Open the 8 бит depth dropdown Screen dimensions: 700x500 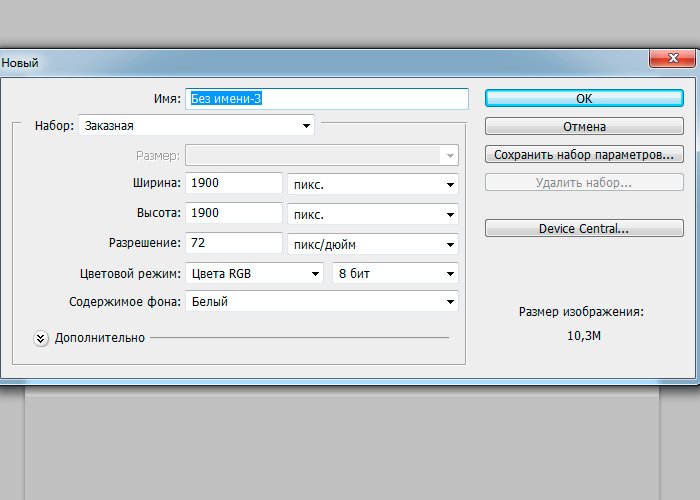395,273
